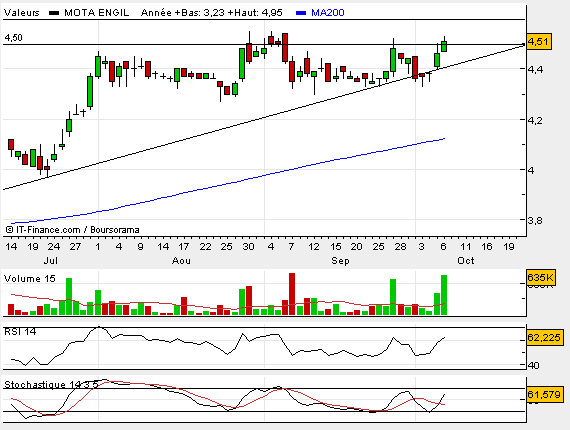Image resolution: width=570 pixels, height=430 pixels.
Task: Click the 12 date tick label
Action: coord(314,246)
